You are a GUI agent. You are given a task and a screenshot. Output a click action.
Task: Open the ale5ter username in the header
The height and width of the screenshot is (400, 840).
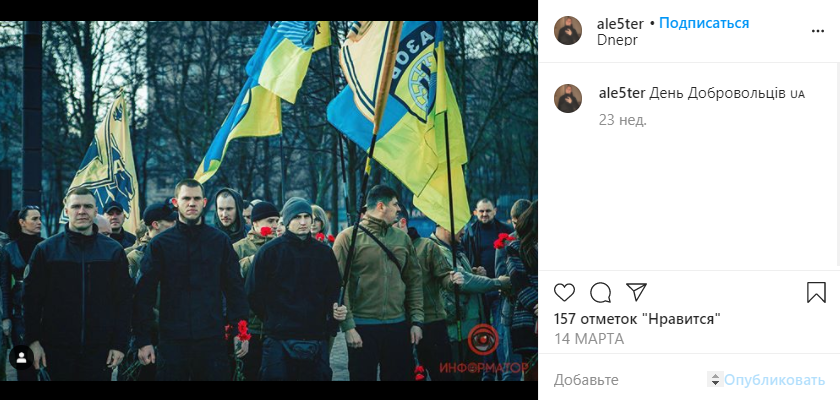(x=620, y=24)
